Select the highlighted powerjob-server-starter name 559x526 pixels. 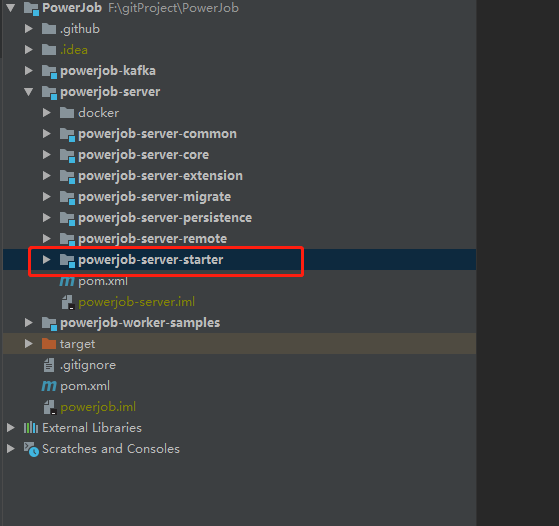(151, 260)
